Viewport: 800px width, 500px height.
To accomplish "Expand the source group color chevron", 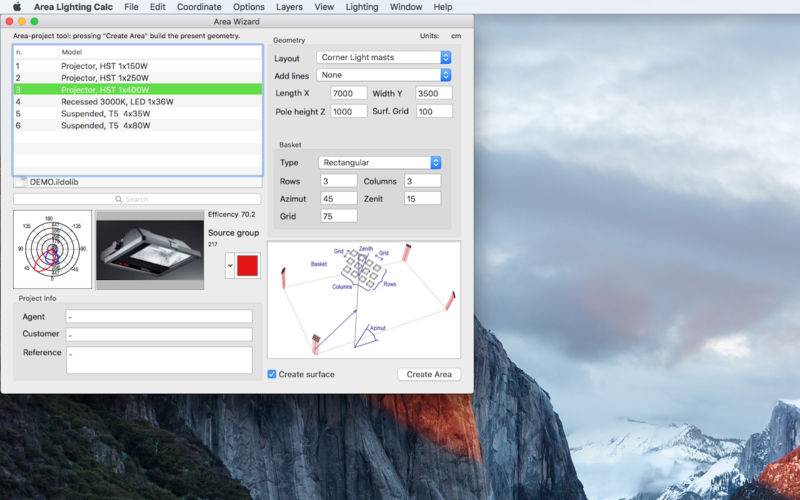I will coord(231,265).
